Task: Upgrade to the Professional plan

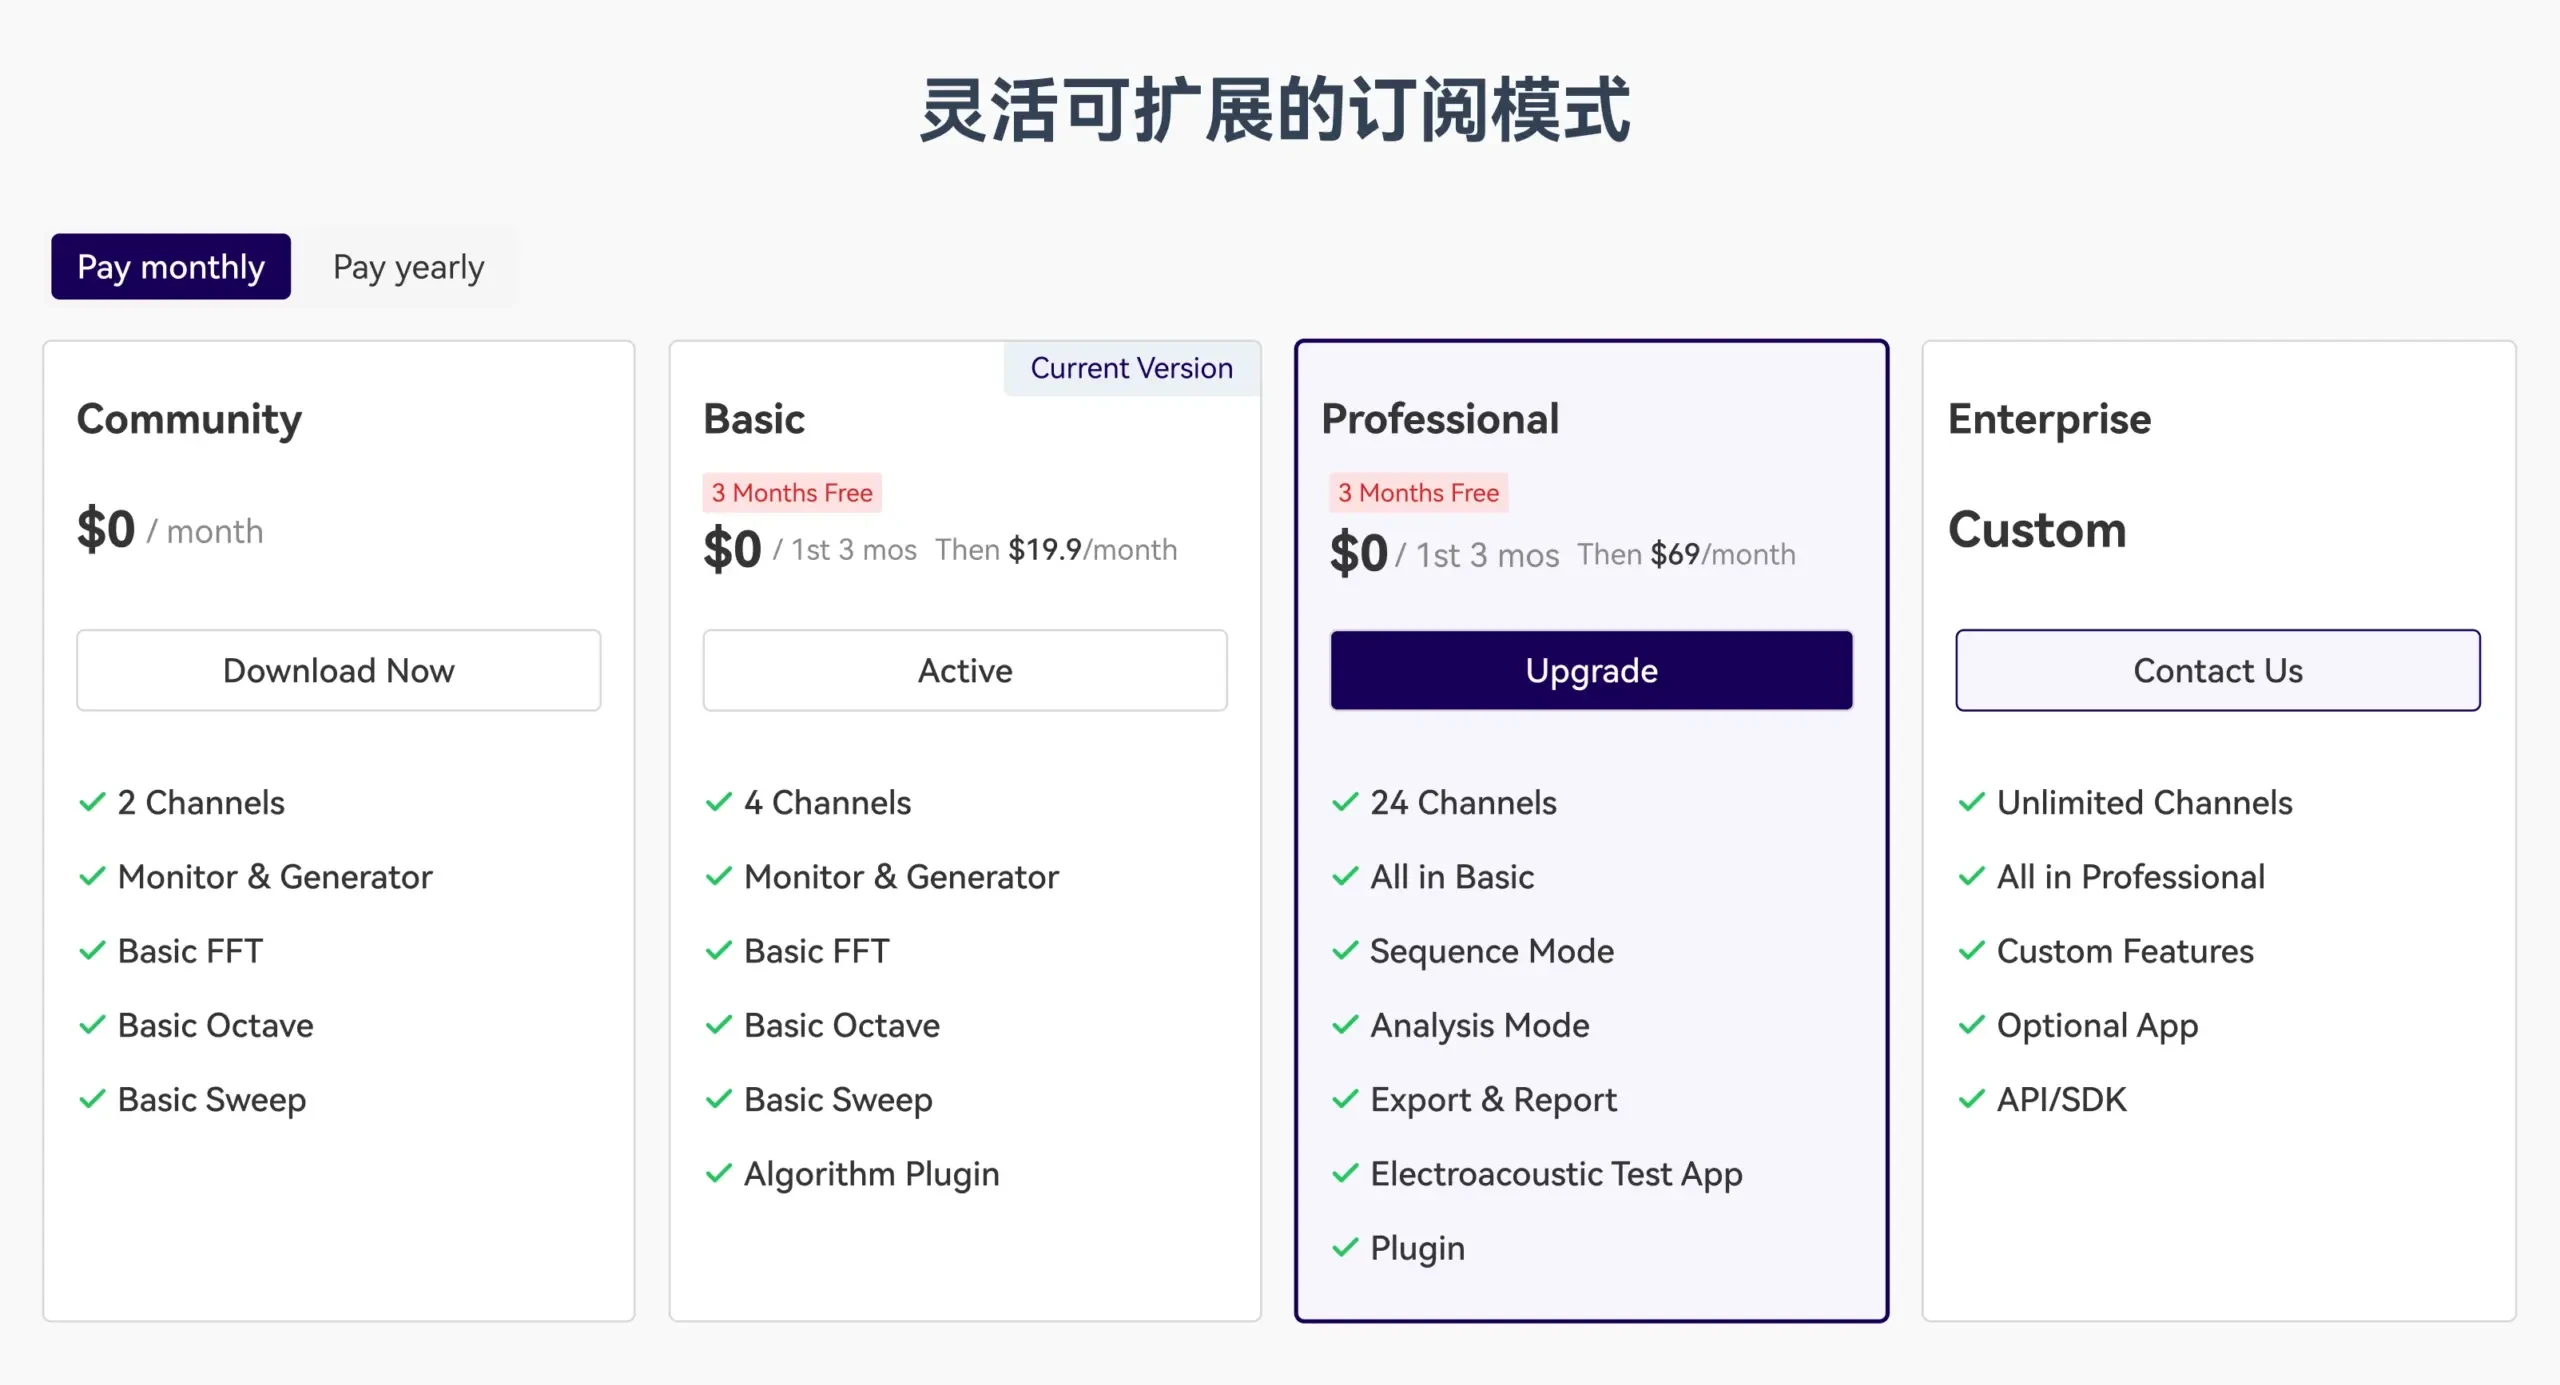Action: [1591, 670]
